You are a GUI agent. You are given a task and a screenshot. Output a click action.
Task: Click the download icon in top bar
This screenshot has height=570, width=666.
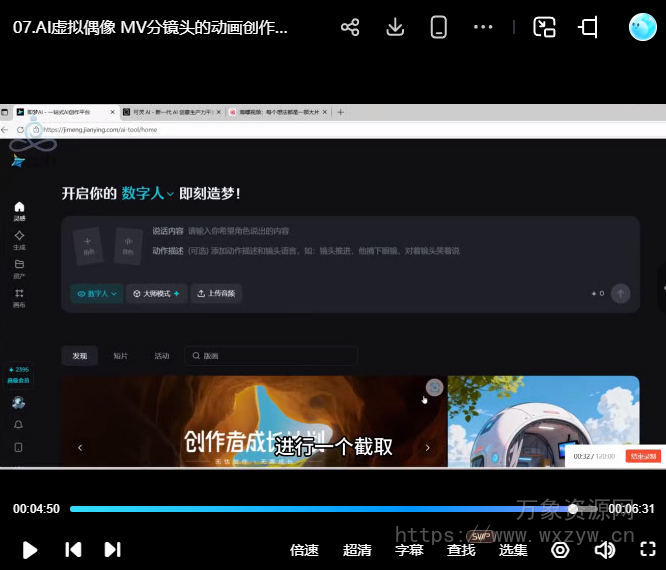[395, 27]
